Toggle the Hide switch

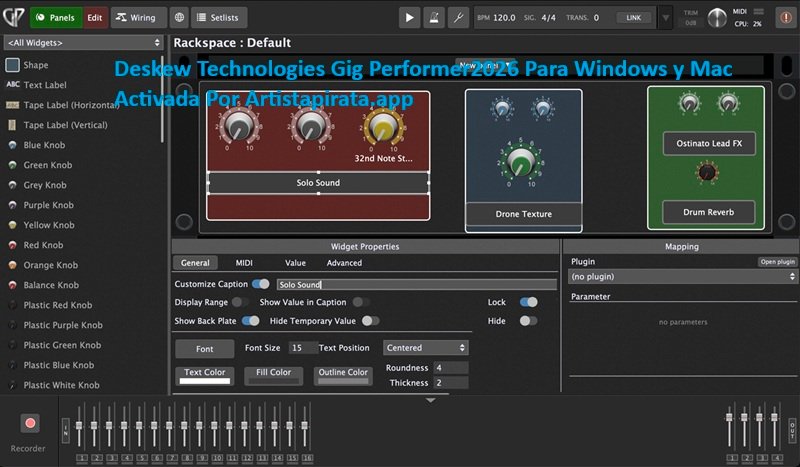coord(529,321)
